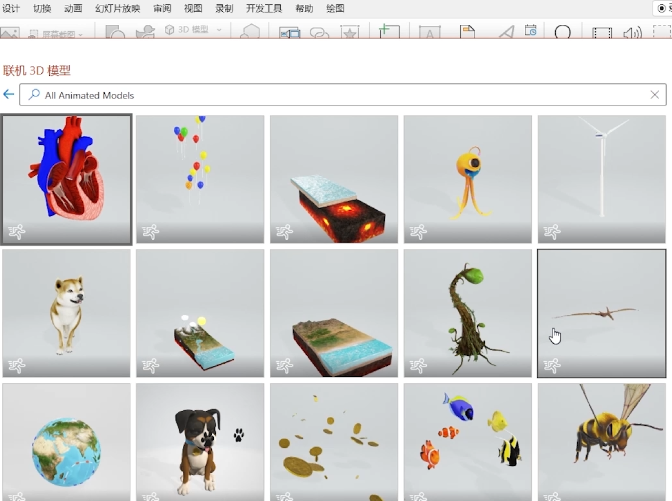This screenshot has height=501, width=672.
Task: Select the growing beanstalk plant model
Action: [x=468, y=313]
